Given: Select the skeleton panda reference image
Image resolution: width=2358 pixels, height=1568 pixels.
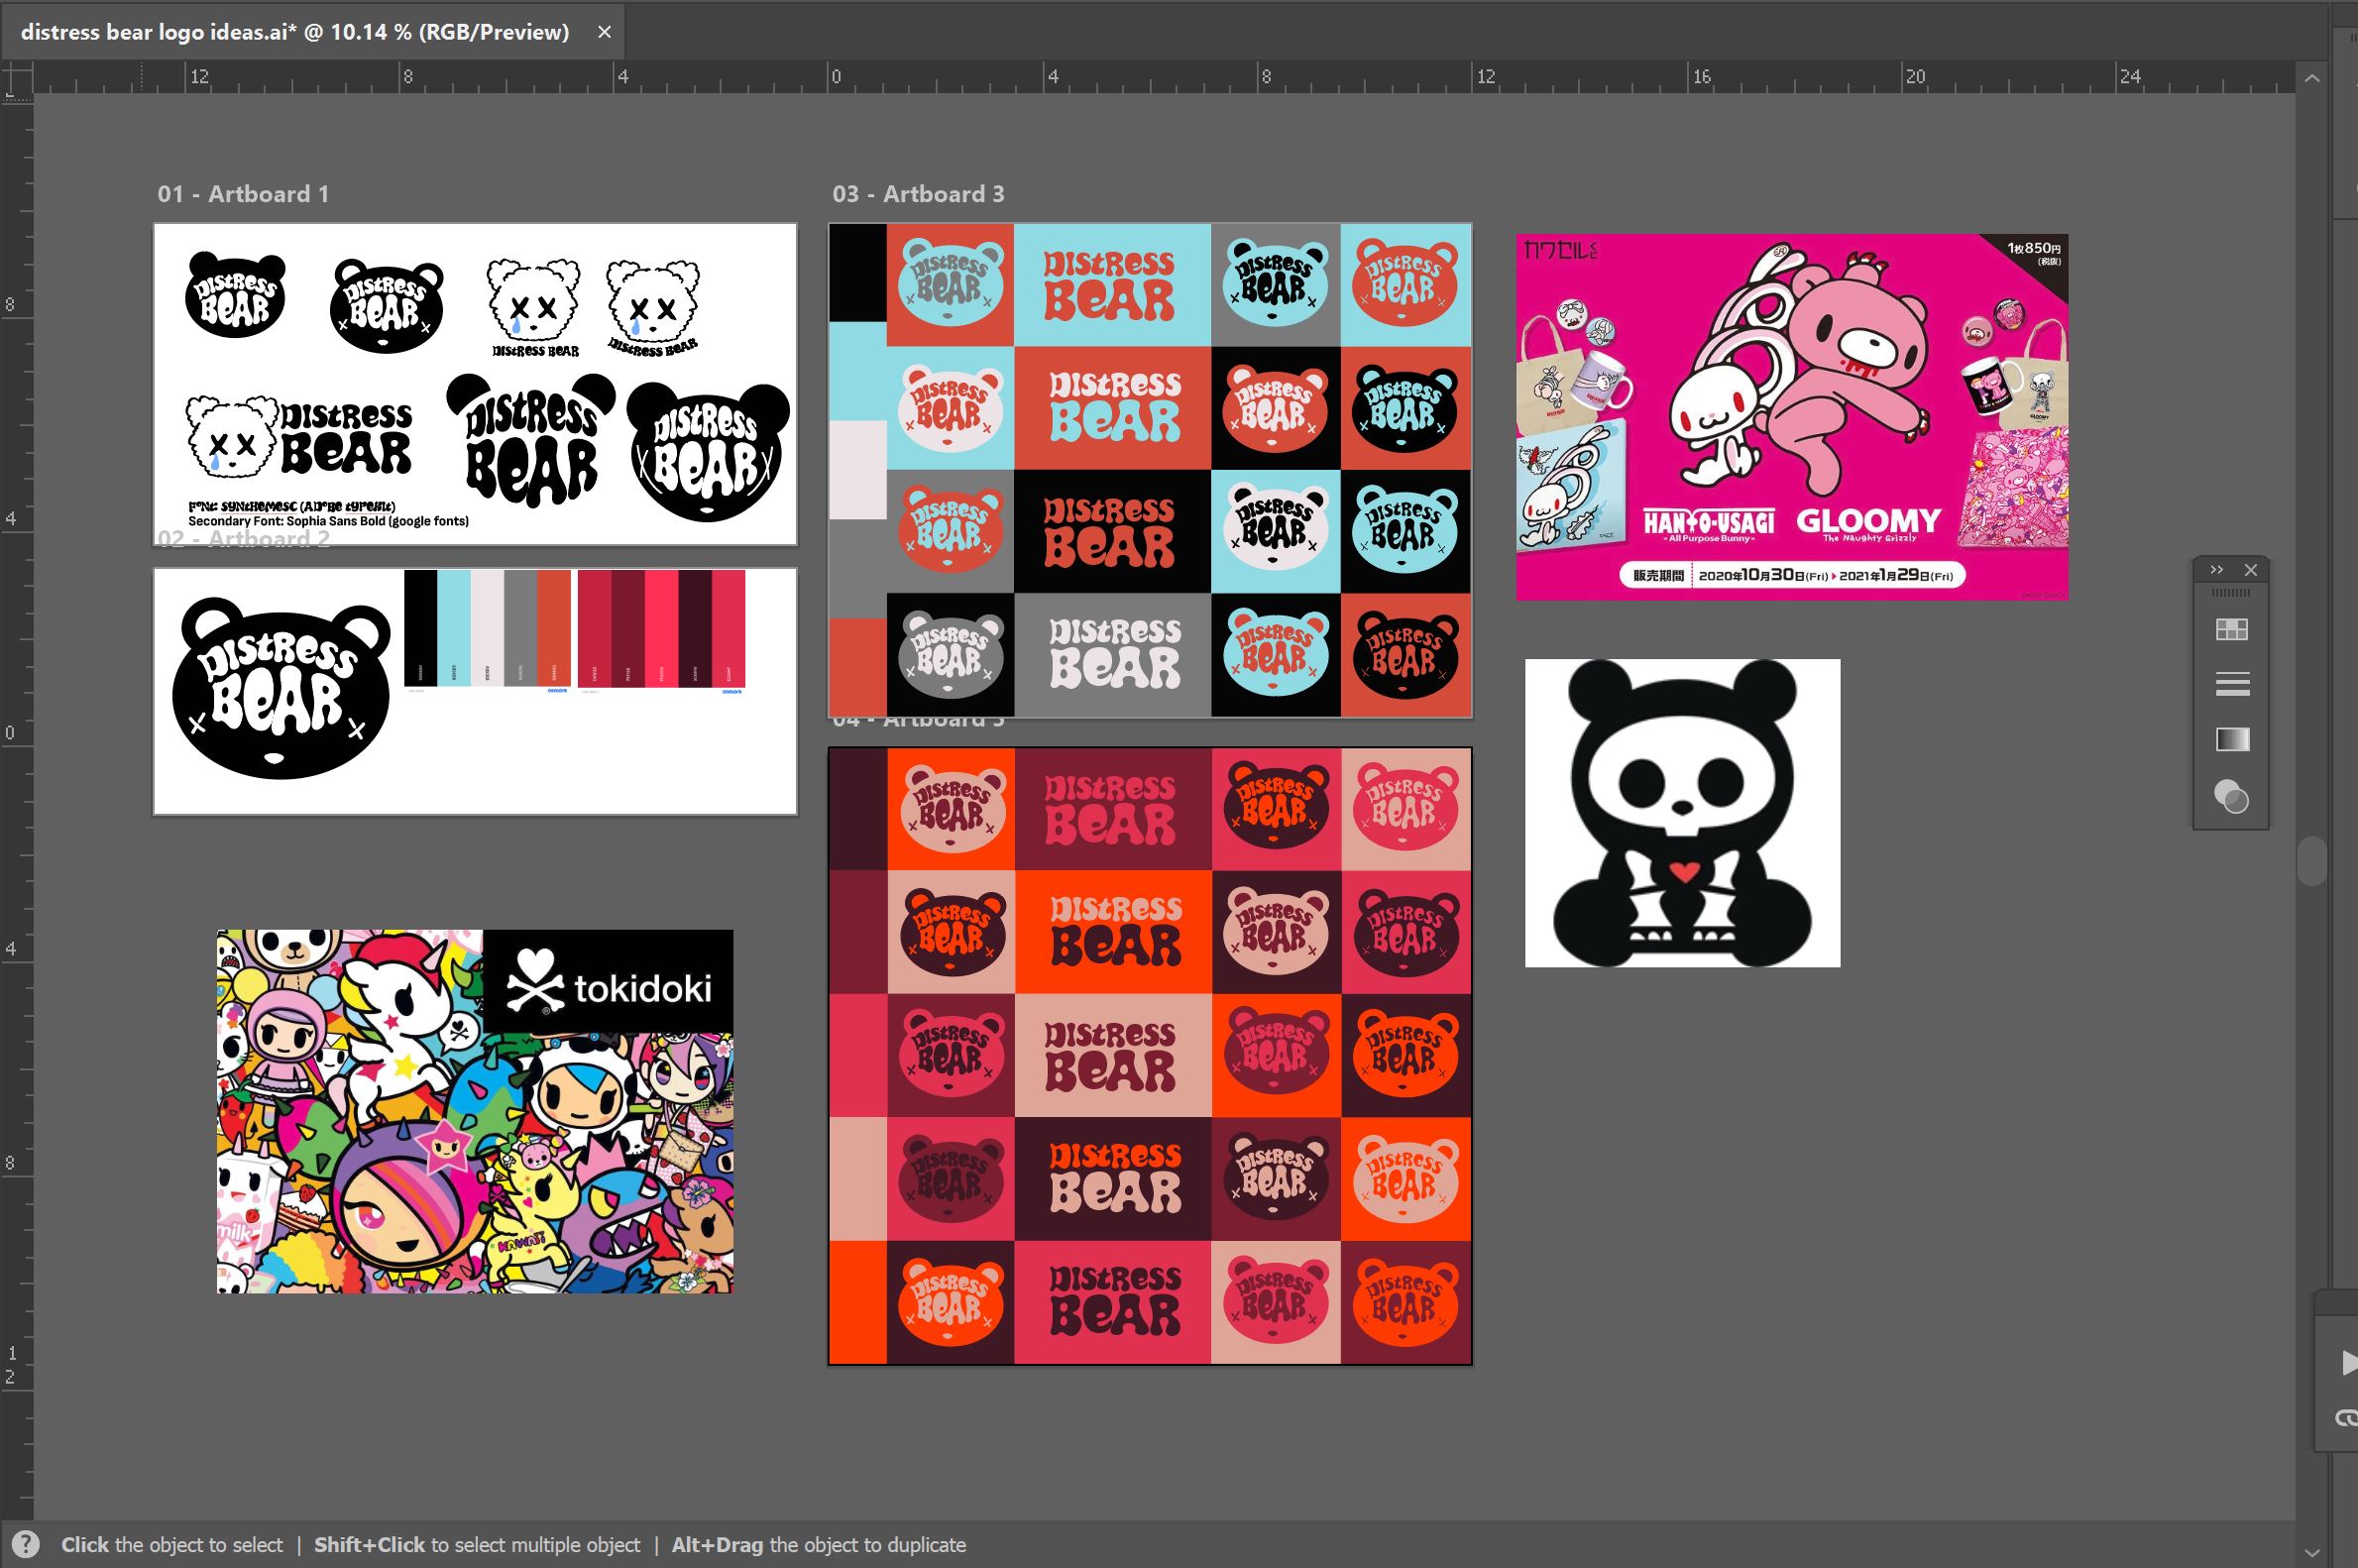Looking at the screenshot, I should click(1681, 812).
